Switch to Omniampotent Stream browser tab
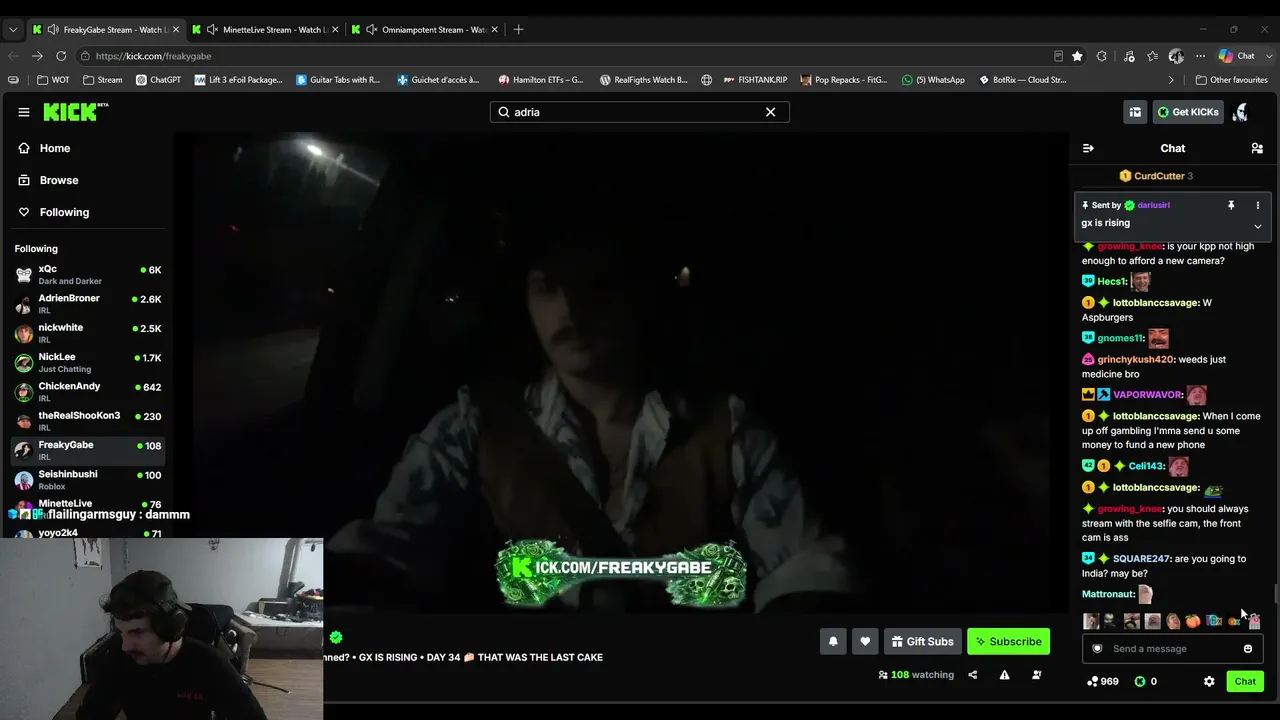1280x720 pixels. click(424, 30)
